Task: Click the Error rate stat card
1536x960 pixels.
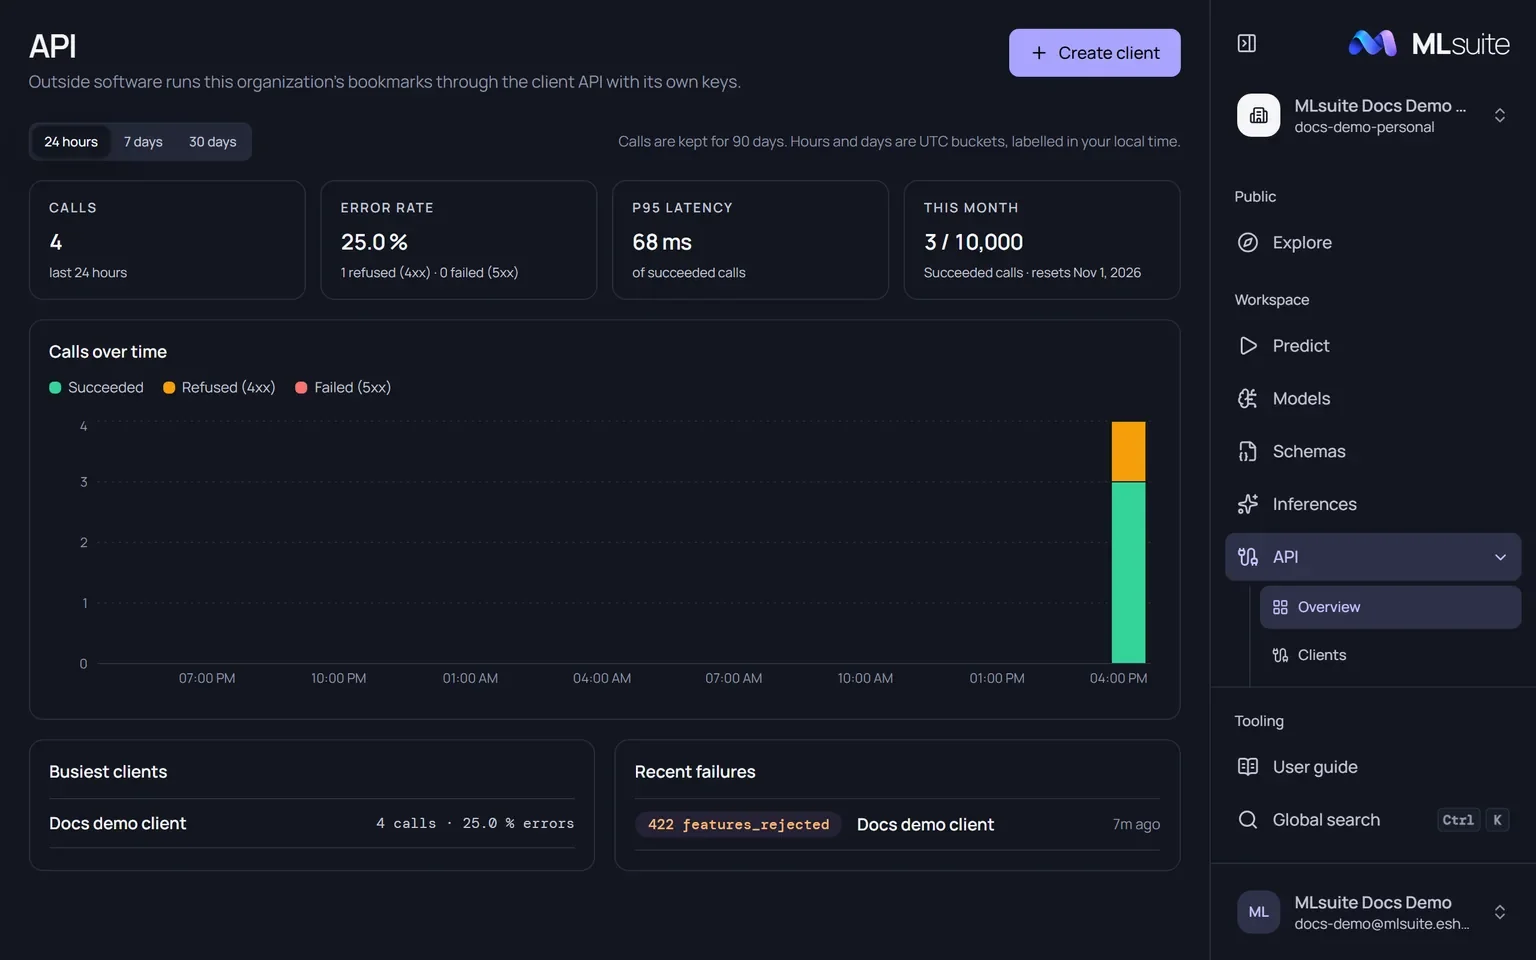Action: 458,240
